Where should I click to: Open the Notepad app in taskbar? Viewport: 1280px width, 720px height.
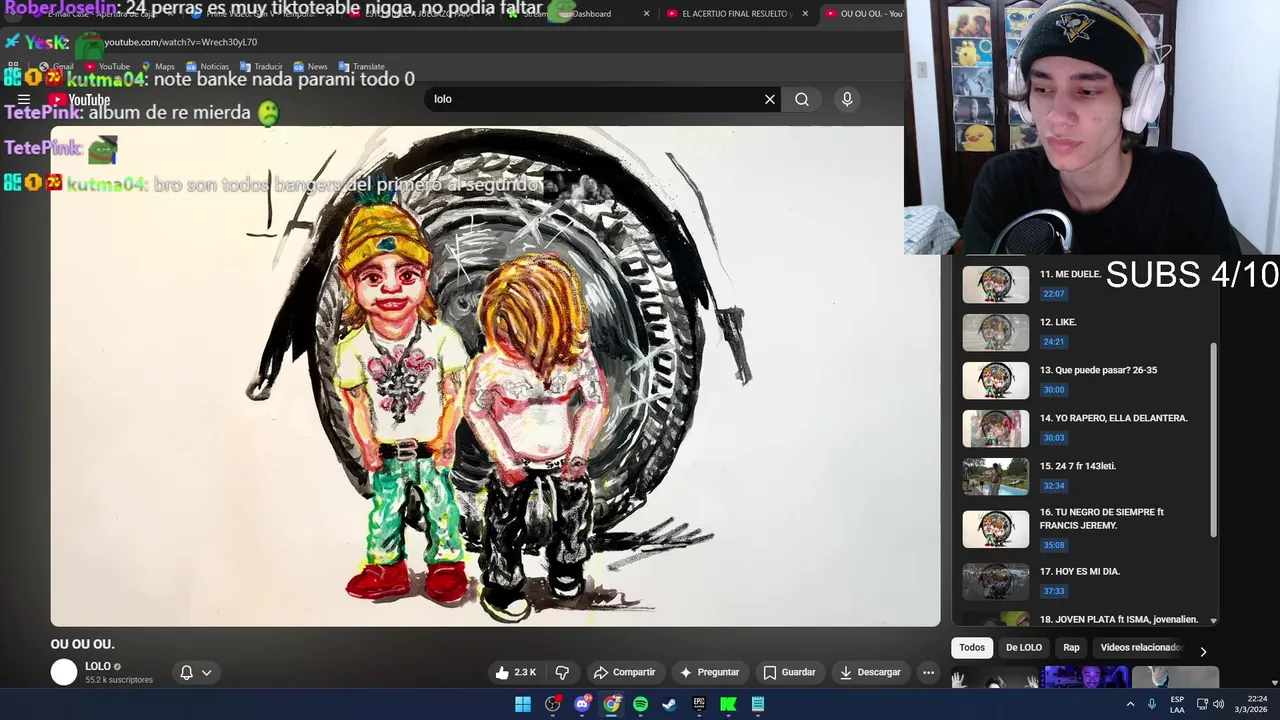(758, 704)
